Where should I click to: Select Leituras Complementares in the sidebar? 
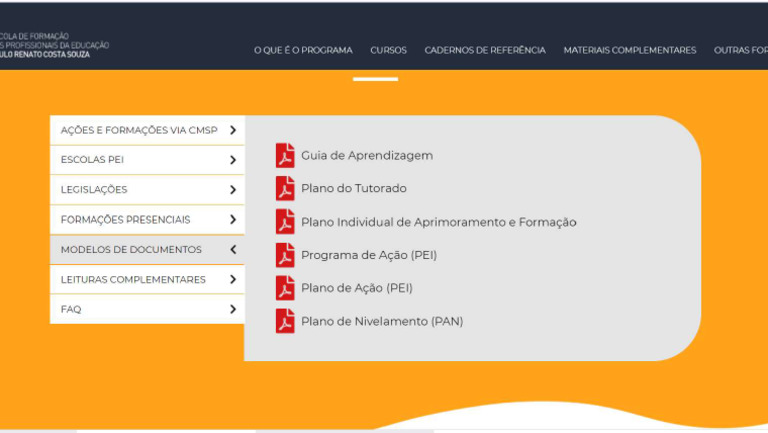click(147, 279)
